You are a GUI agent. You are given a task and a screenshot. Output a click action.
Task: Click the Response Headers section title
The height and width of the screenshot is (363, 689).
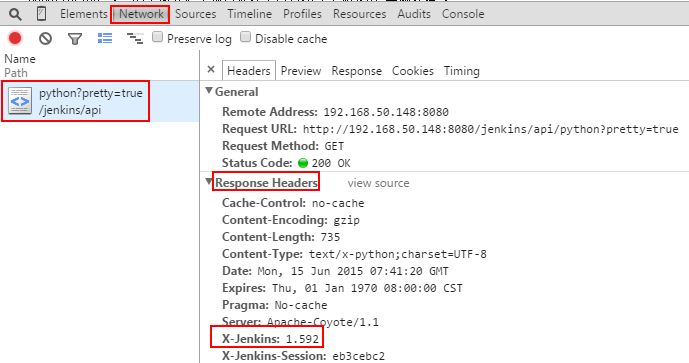click(266, 182)
